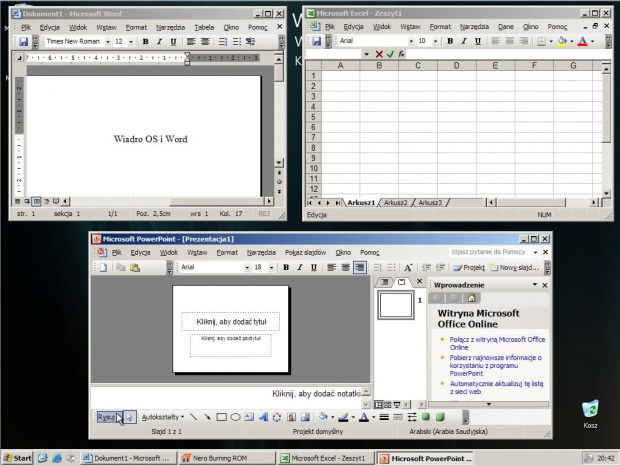Image resolution: width=620 pixels, height=466 pixels.
Task: Select the Oval shape tool in PowerPoint
Action: point(235,417)
